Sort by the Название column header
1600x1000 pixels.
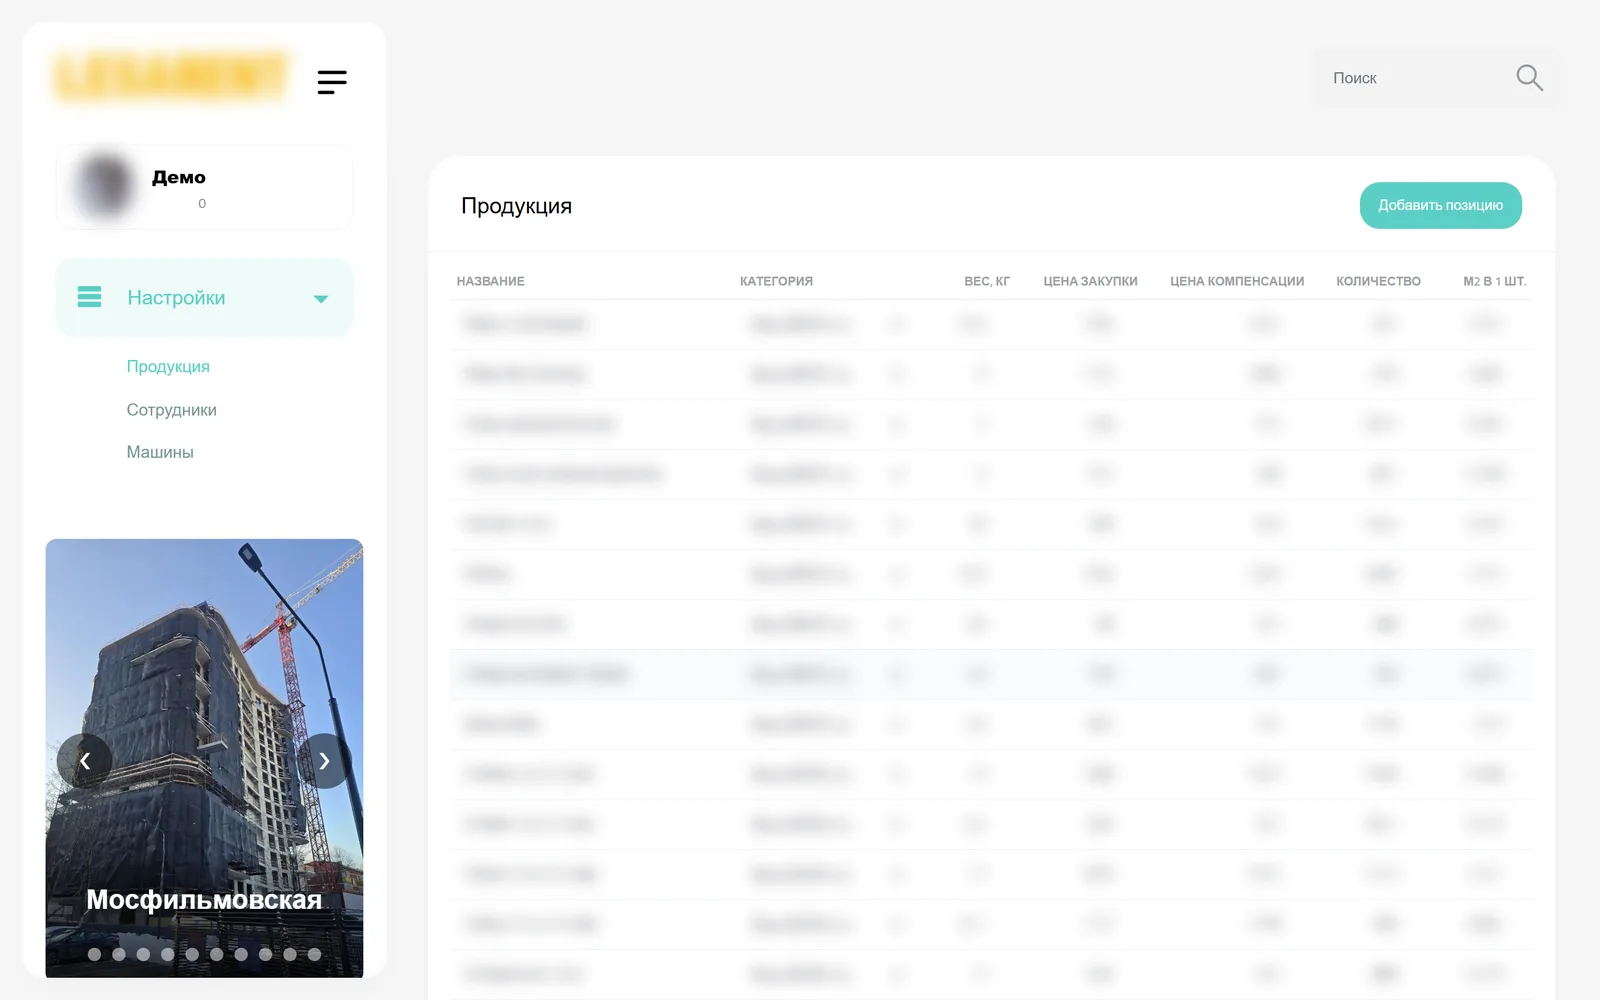click(491, 281)
